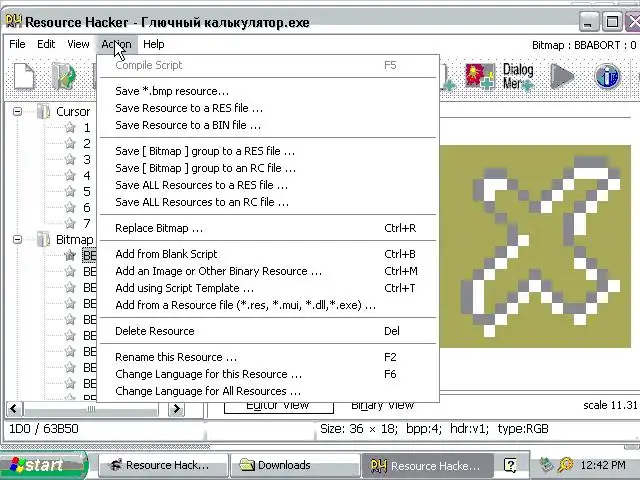Choose Save [Bitmap] group to a RES file
This screenshot has width=640, height=480.
pos(268,151)
